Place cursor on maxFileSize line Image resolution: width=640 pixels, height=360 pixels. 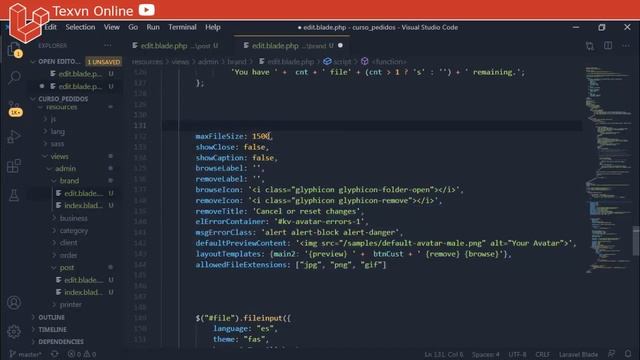(233, 136)
